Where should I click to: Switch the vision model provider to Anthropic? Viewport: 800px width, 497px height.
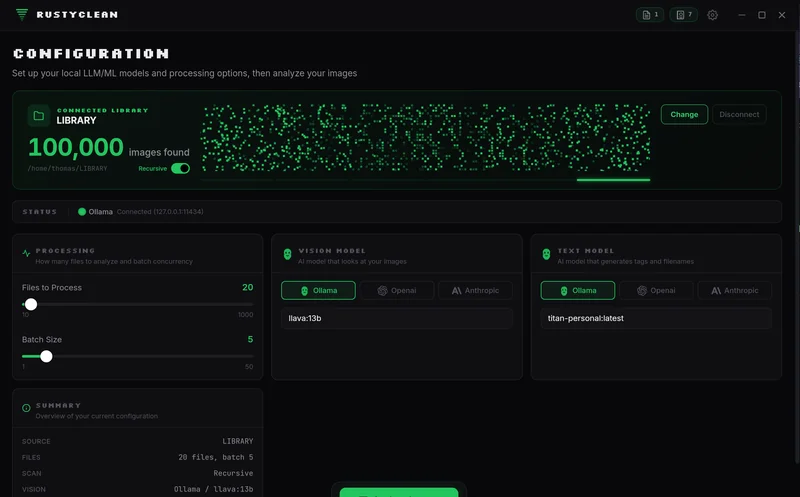475,291
